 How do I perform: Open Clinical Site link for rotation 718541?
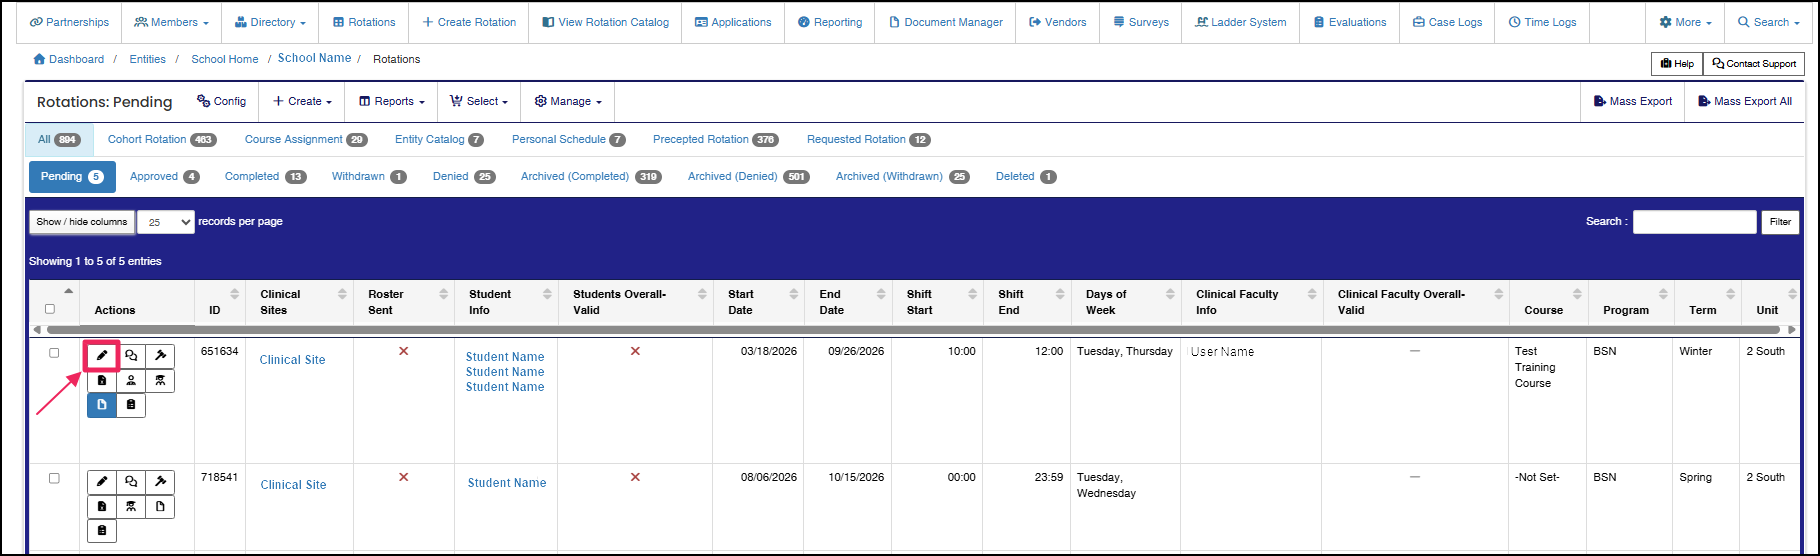point(293,485)
